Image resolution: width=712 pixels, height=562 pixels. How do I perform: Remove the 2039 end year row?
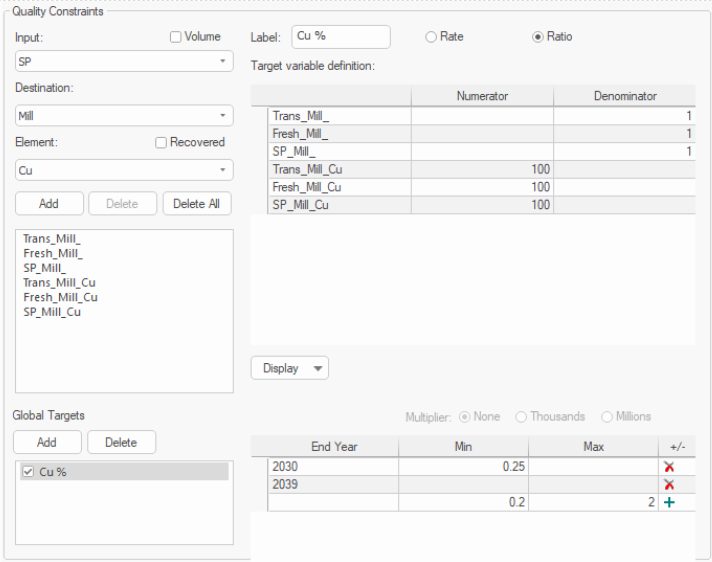[x=669, y=484]
